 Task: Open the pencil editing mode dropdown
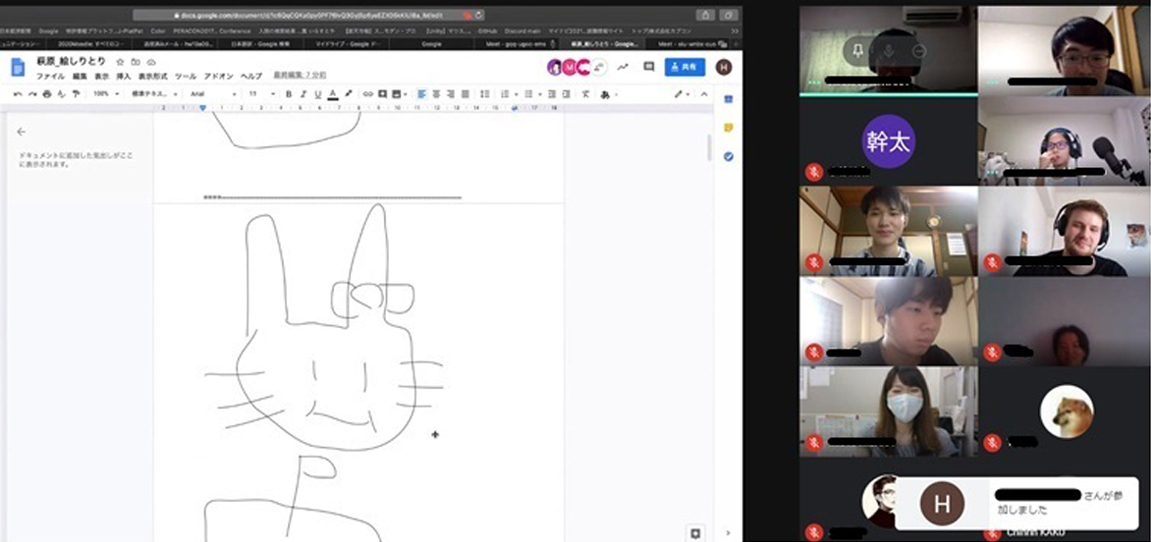683,94
